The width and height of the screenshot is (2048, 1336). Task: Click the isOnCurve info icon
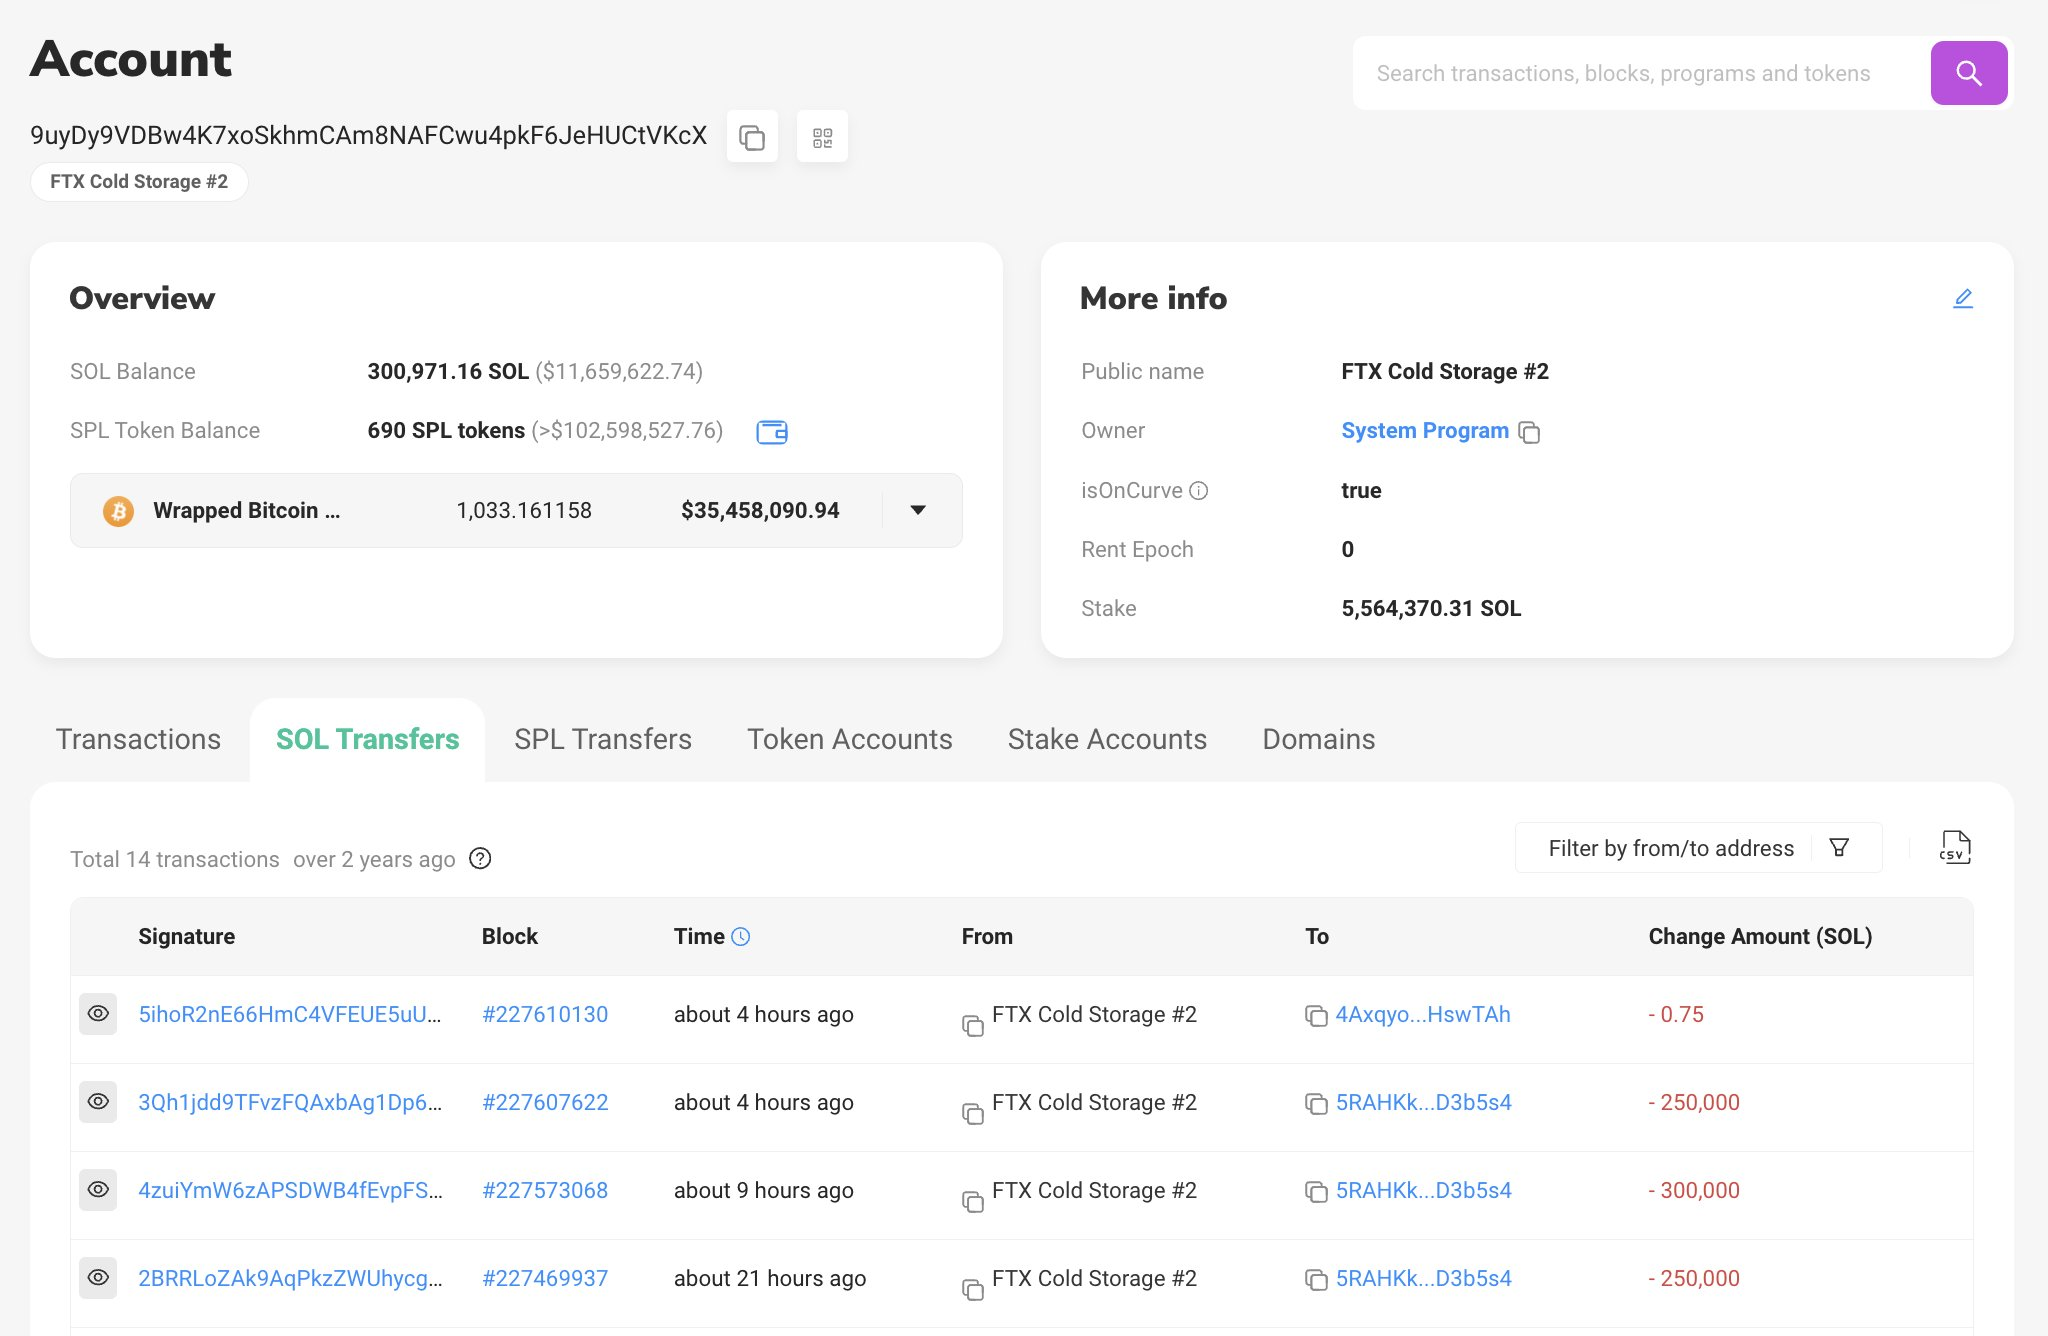click(1199, 491)
